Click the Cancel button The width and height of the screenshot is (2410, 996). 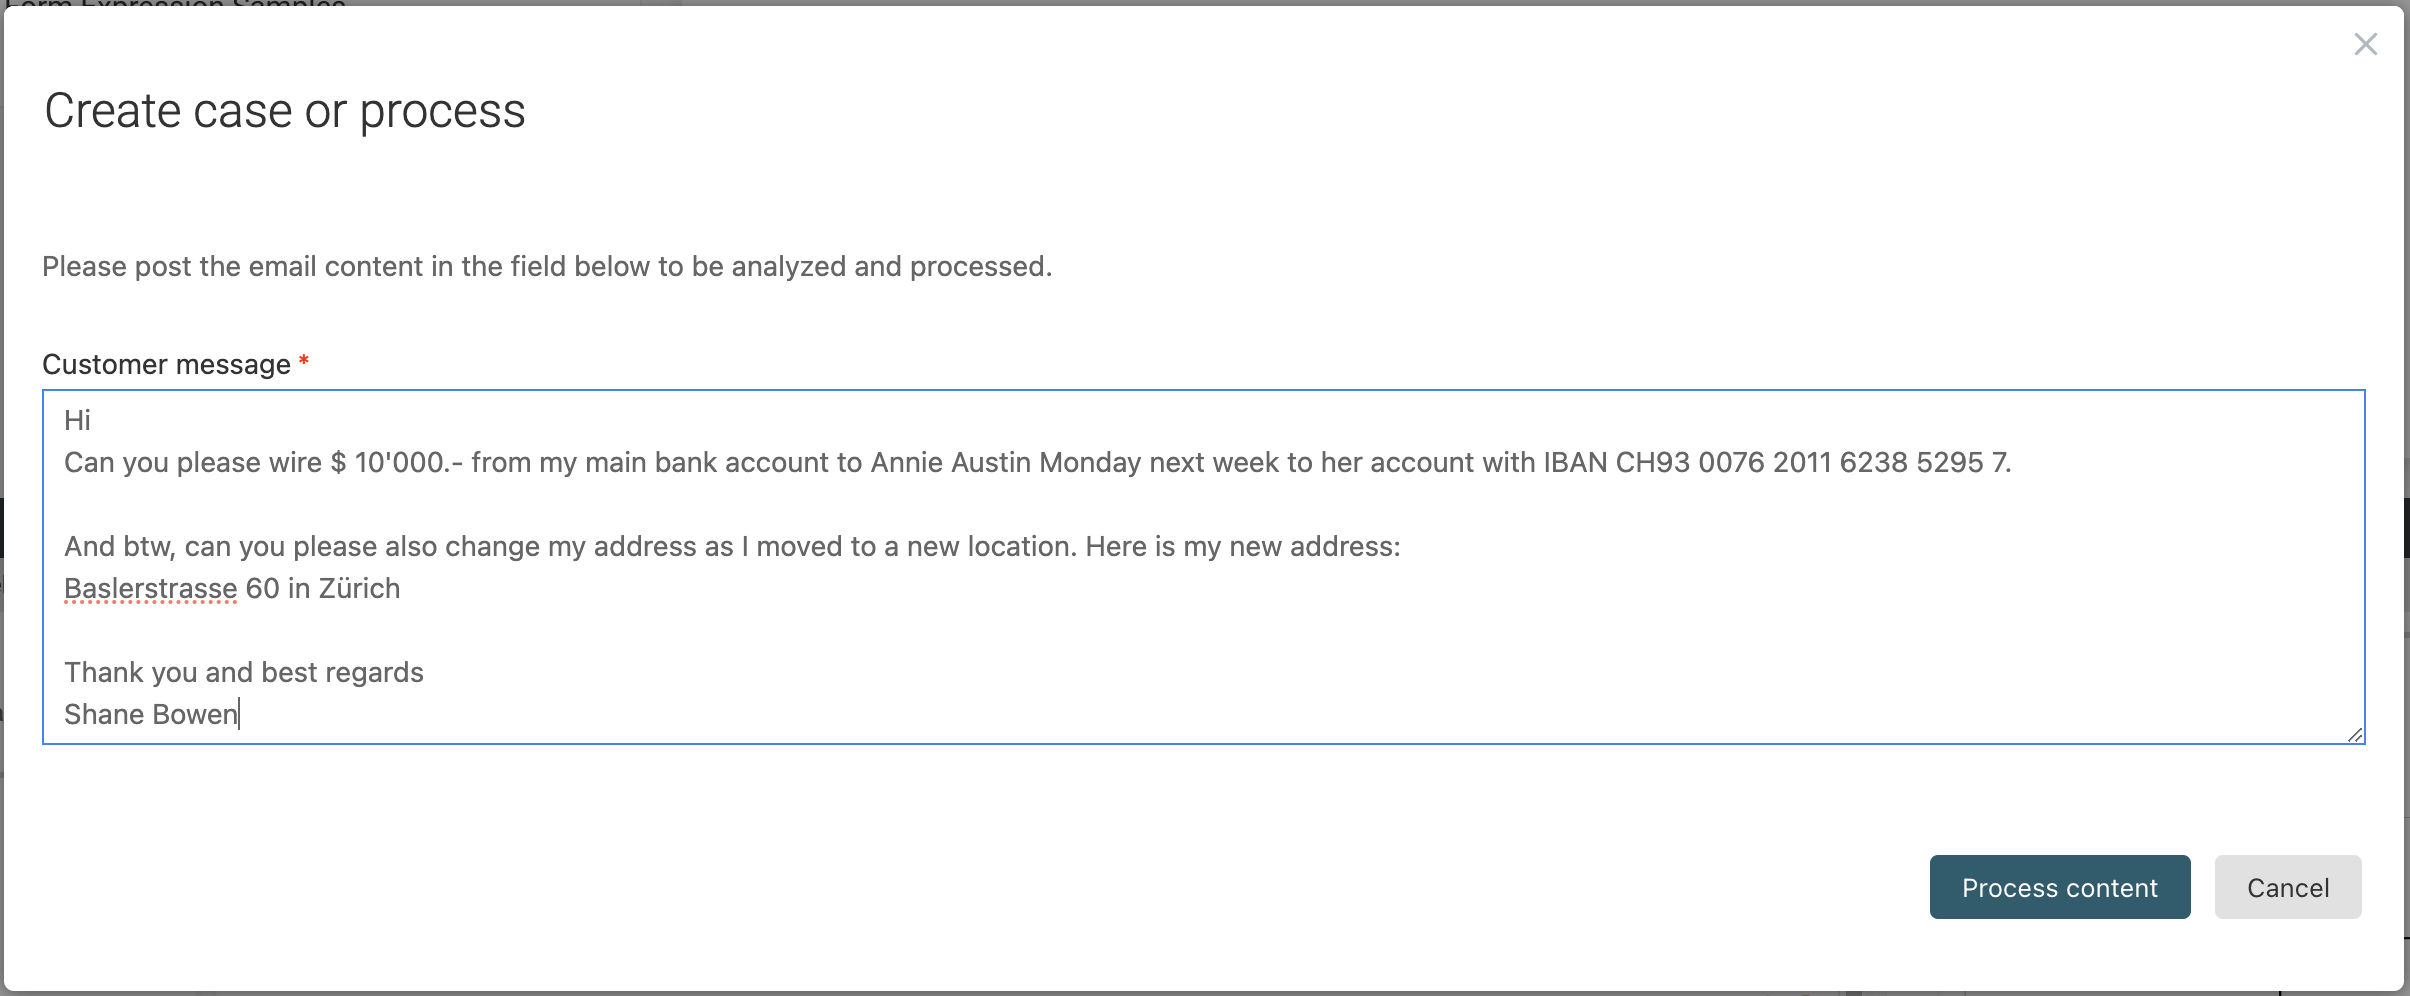[x=2287, y=886]
